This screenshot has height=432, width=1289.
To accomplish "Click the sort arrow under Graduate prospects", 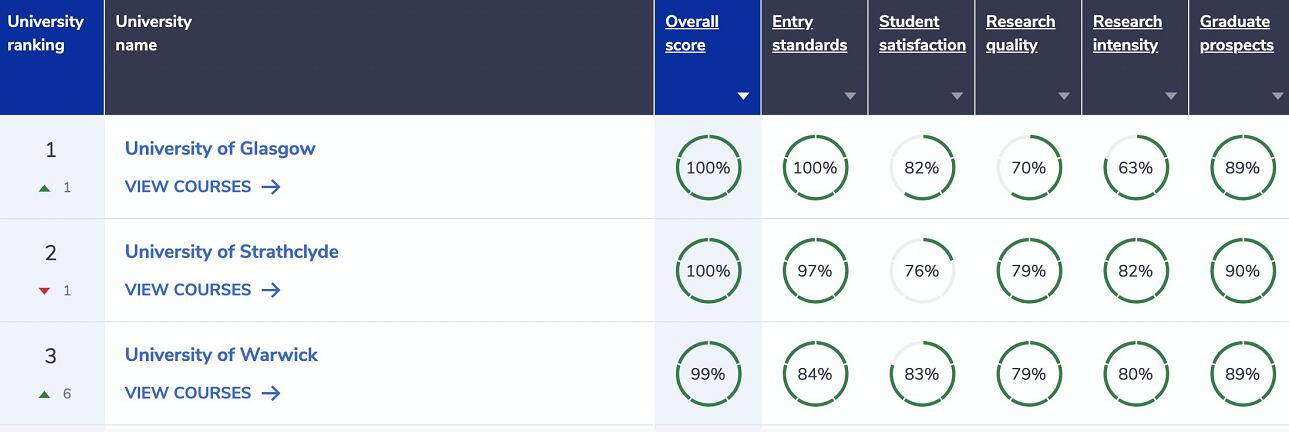I will pos(1277,97).
